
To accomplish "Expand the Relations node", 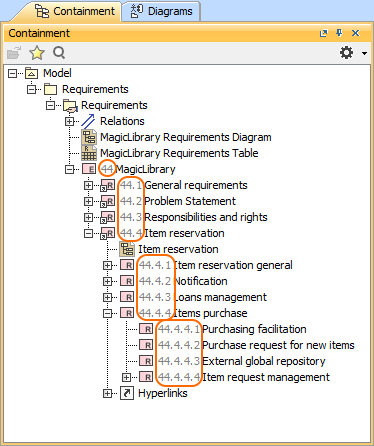I will pos(69,121).
